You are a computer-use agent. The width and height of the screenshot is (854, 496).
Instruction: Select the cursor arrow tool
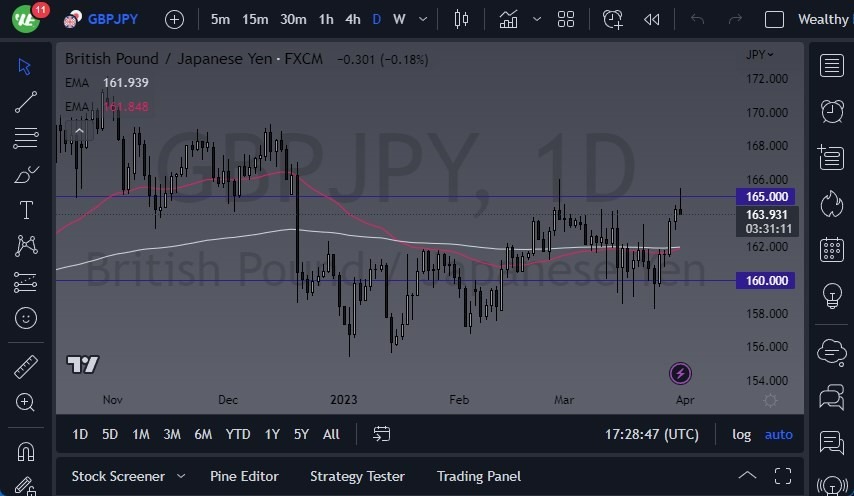tap(25, 66)
